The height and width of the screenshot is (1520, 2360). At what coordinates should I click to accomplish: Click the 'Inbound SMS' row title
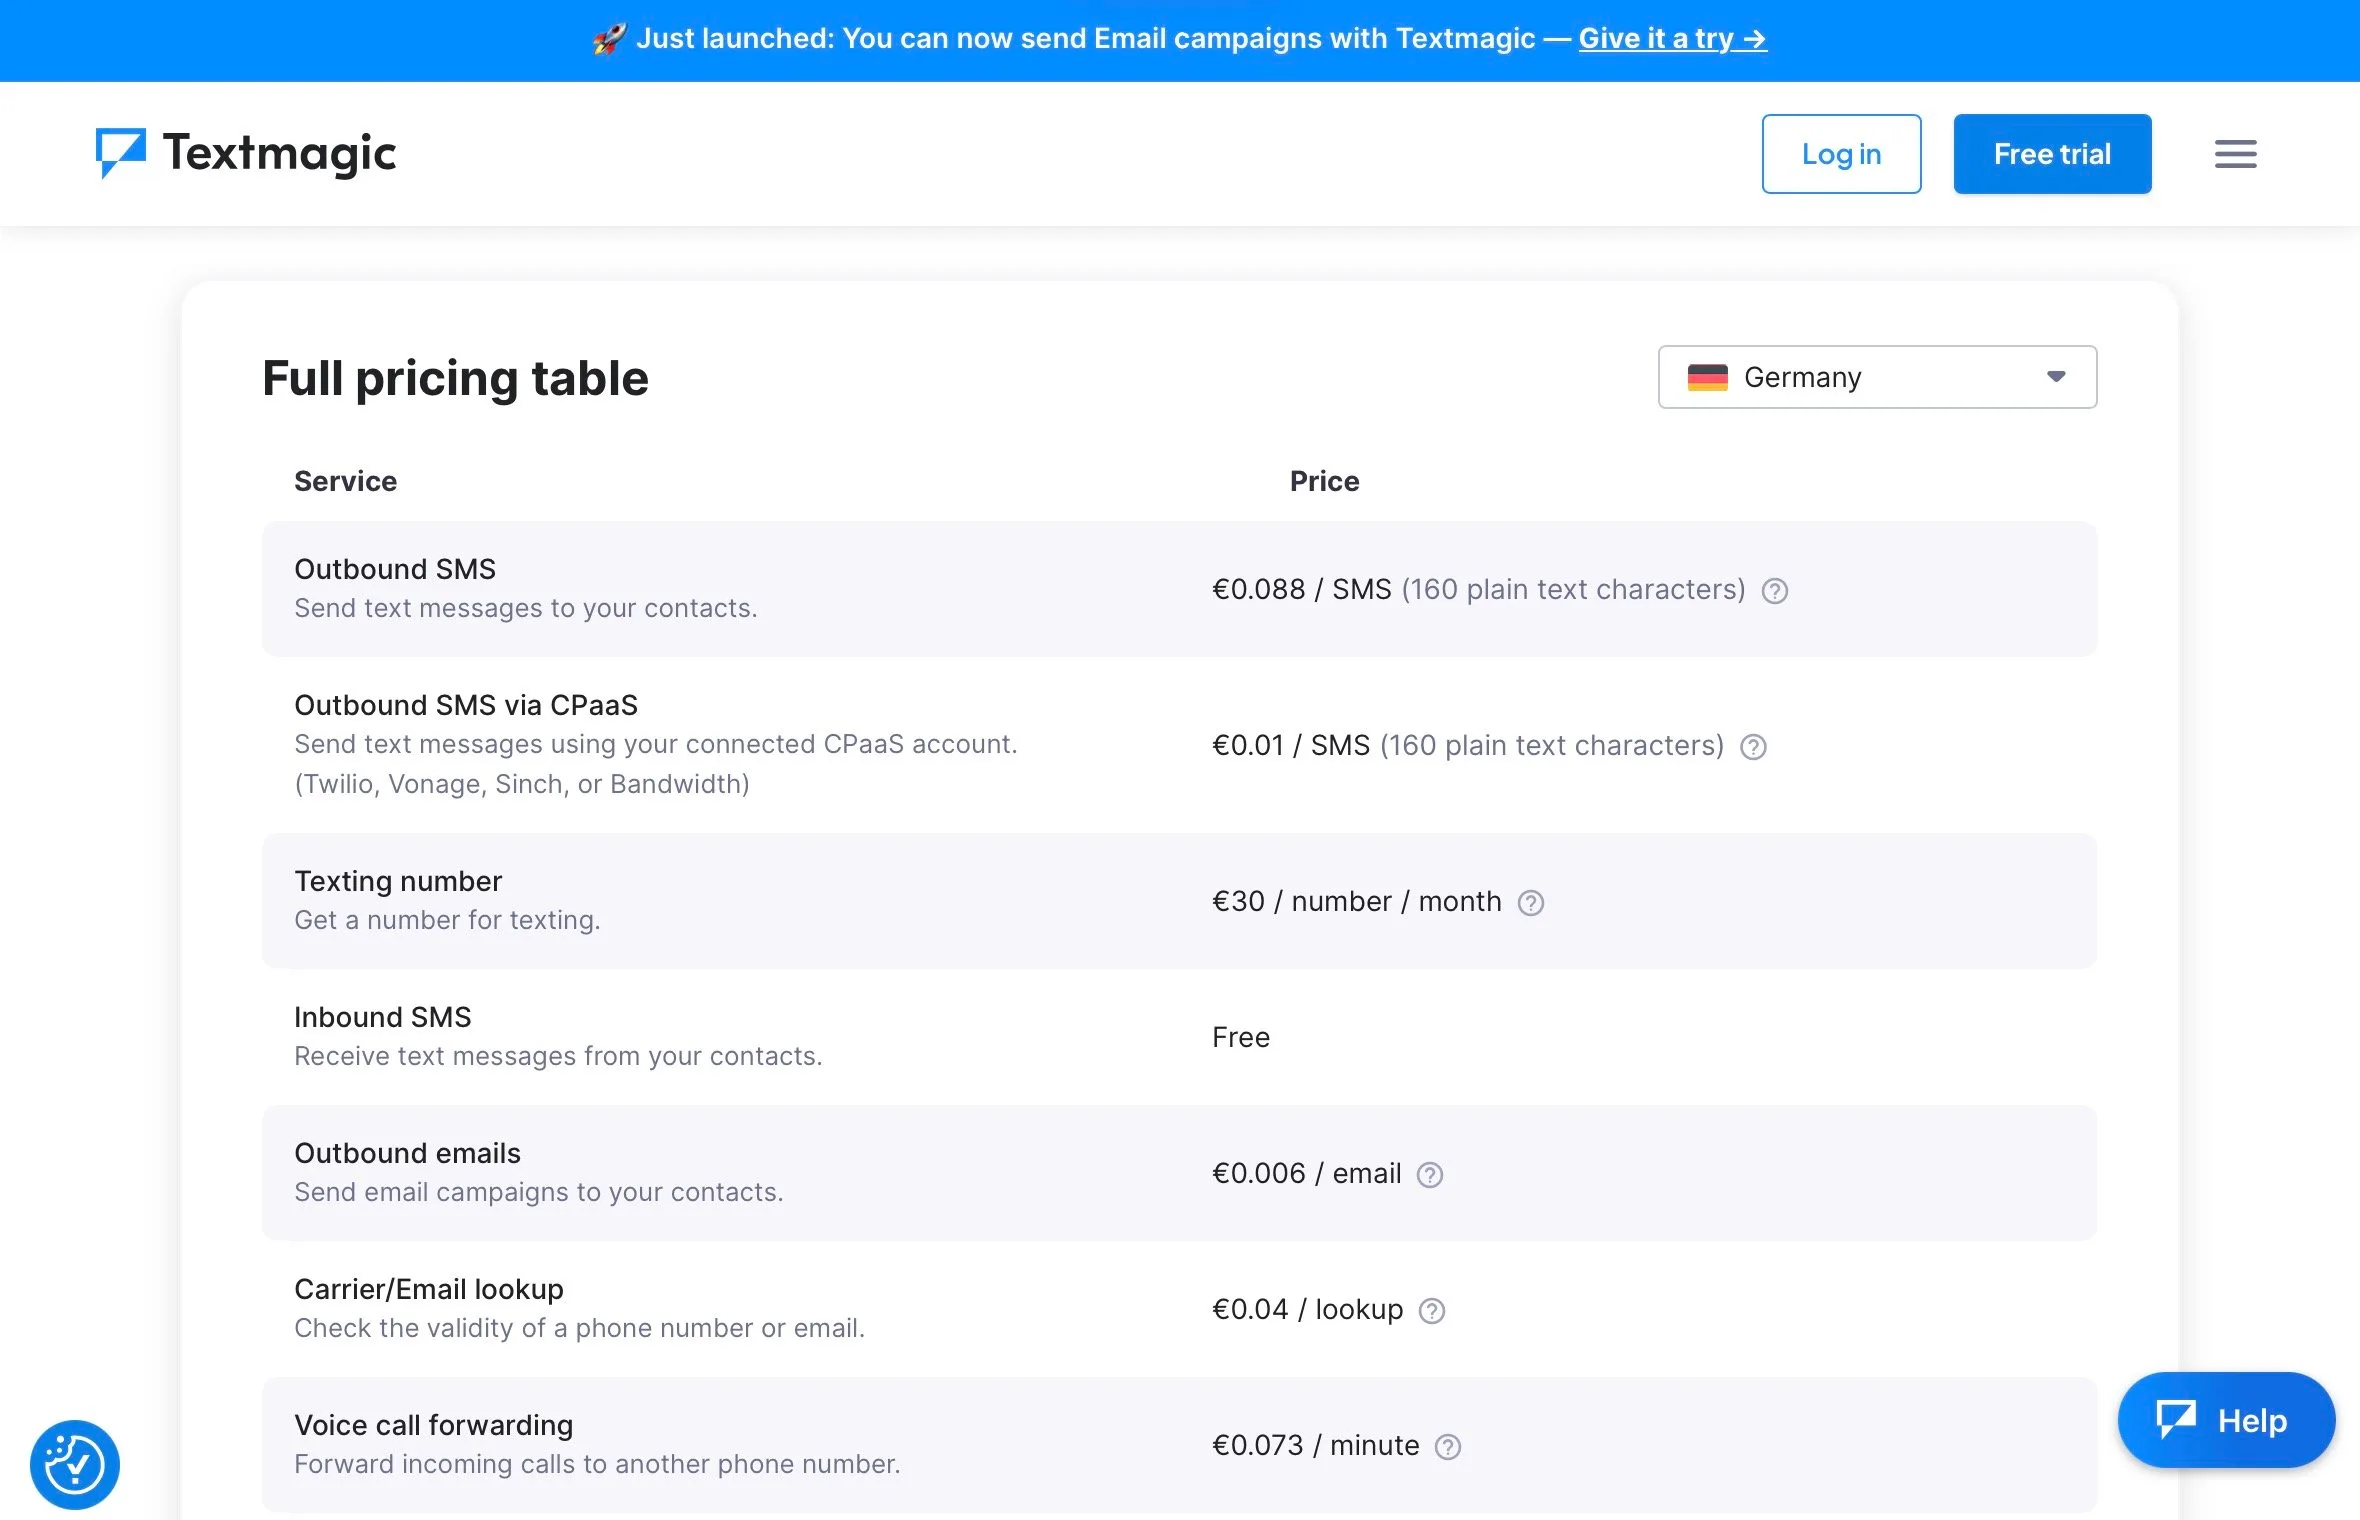[383, 1017]
